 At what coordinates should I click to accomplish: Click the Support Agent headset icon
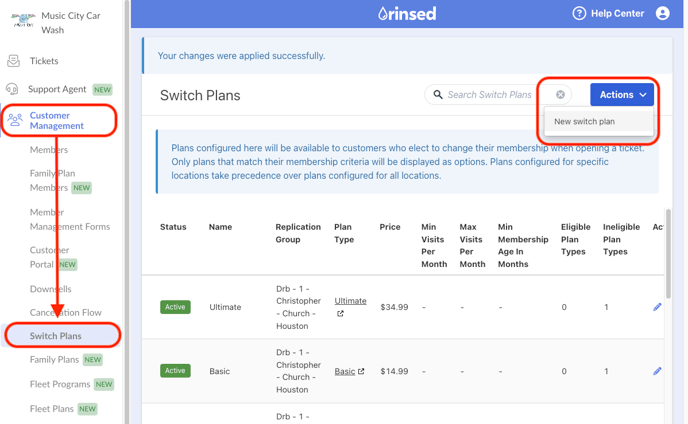12,89
